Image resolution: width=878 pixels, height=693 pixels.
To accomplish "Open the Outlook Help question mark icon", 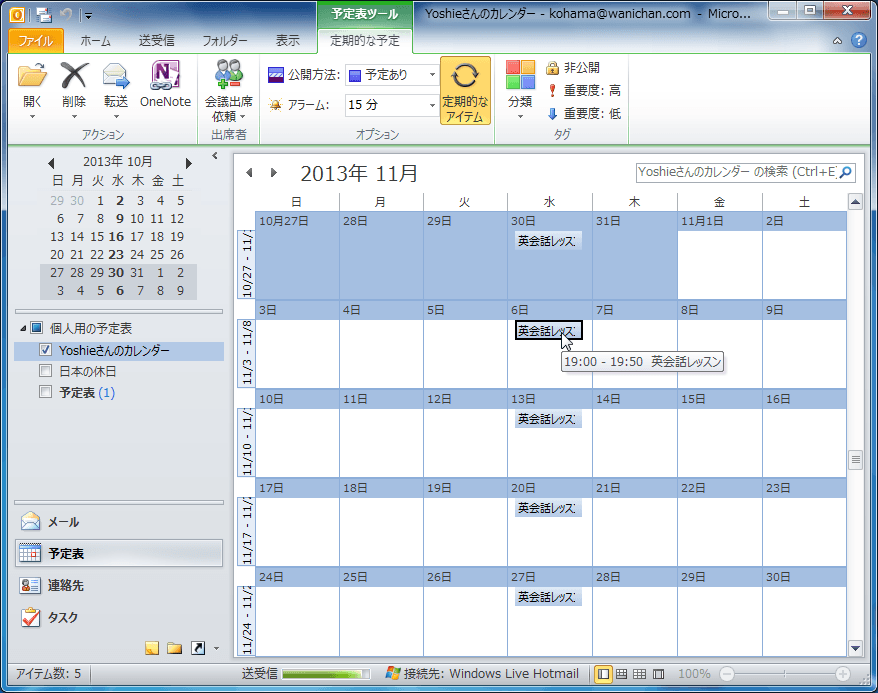I will click(858, 40).
